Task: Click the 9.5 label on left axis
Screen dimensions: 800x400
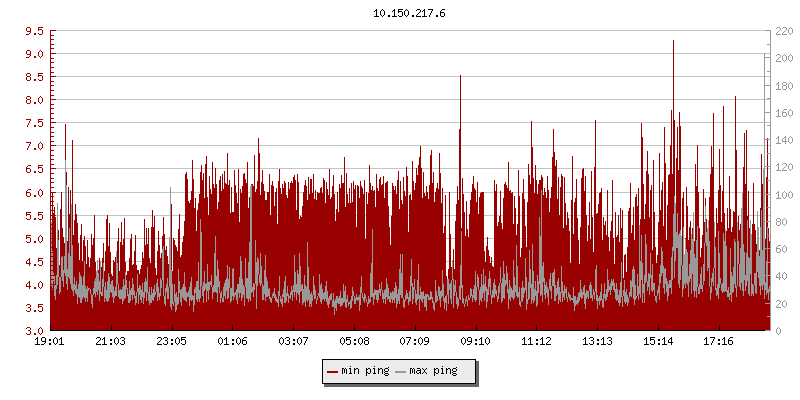Action: coord(33,31)
